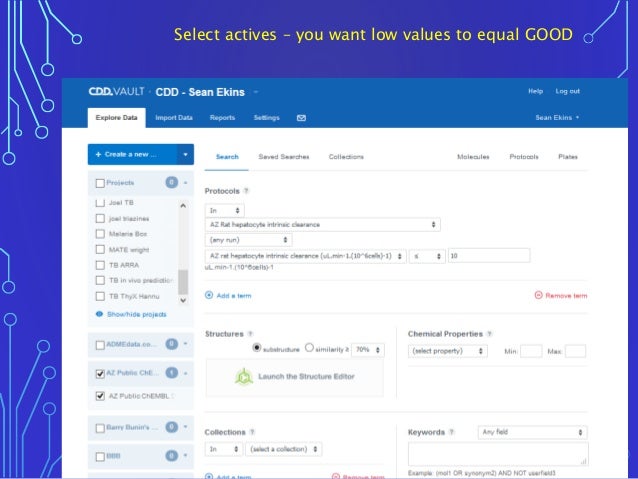
Task: Open the Reports tab
Action: (222, 118)
